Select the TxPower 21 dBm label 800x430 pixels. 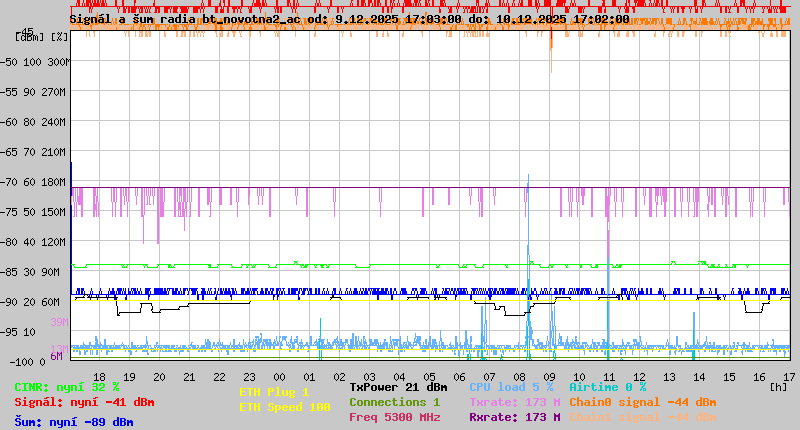point(398,387)
